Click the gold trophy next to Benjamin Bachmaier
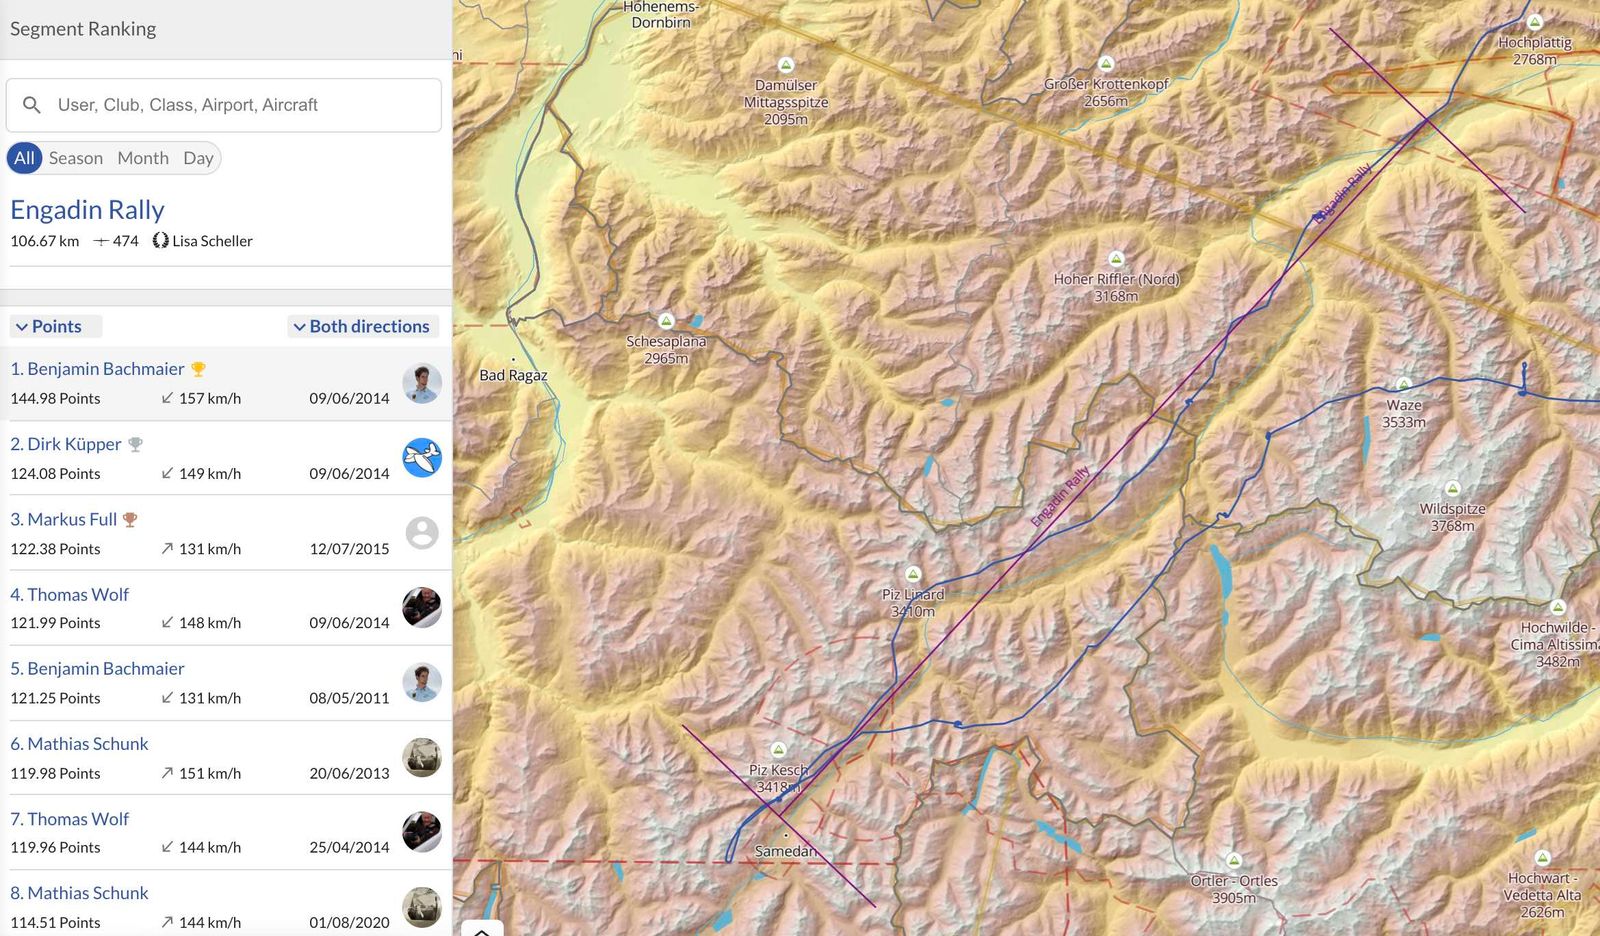The image size is (1600, 936). (x=198, y=369)
